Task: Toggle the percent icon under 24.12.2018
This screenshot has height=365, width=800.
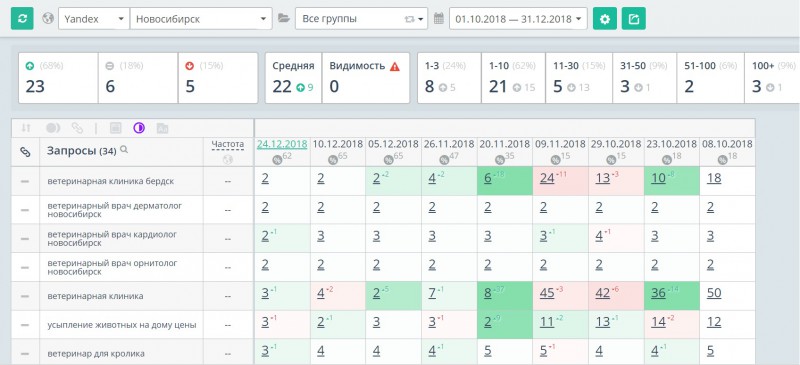Action: [277, 160]
